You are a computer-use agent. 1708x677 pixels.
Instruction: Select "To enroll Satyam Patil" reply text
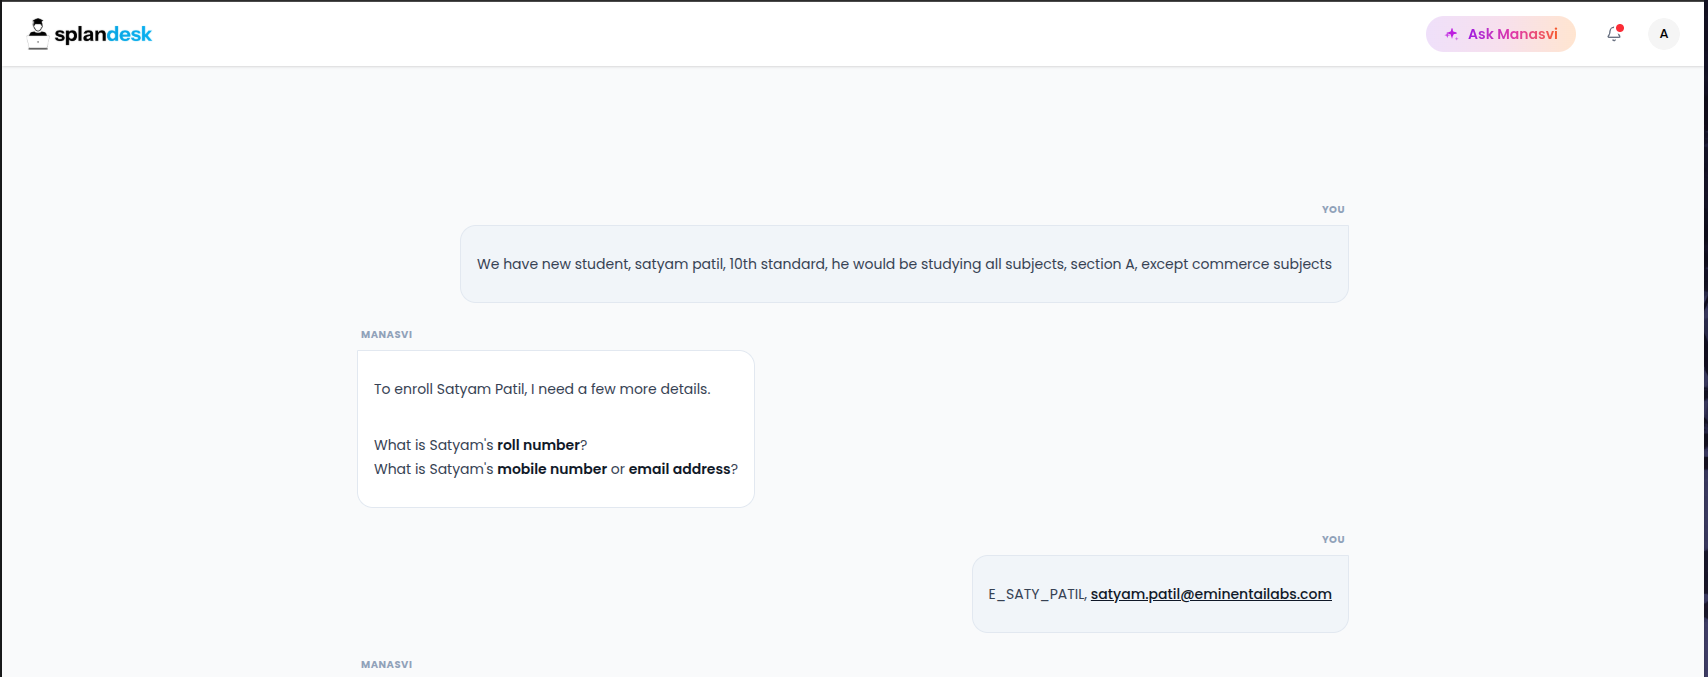pyautogui.click(x=542, y=389)
